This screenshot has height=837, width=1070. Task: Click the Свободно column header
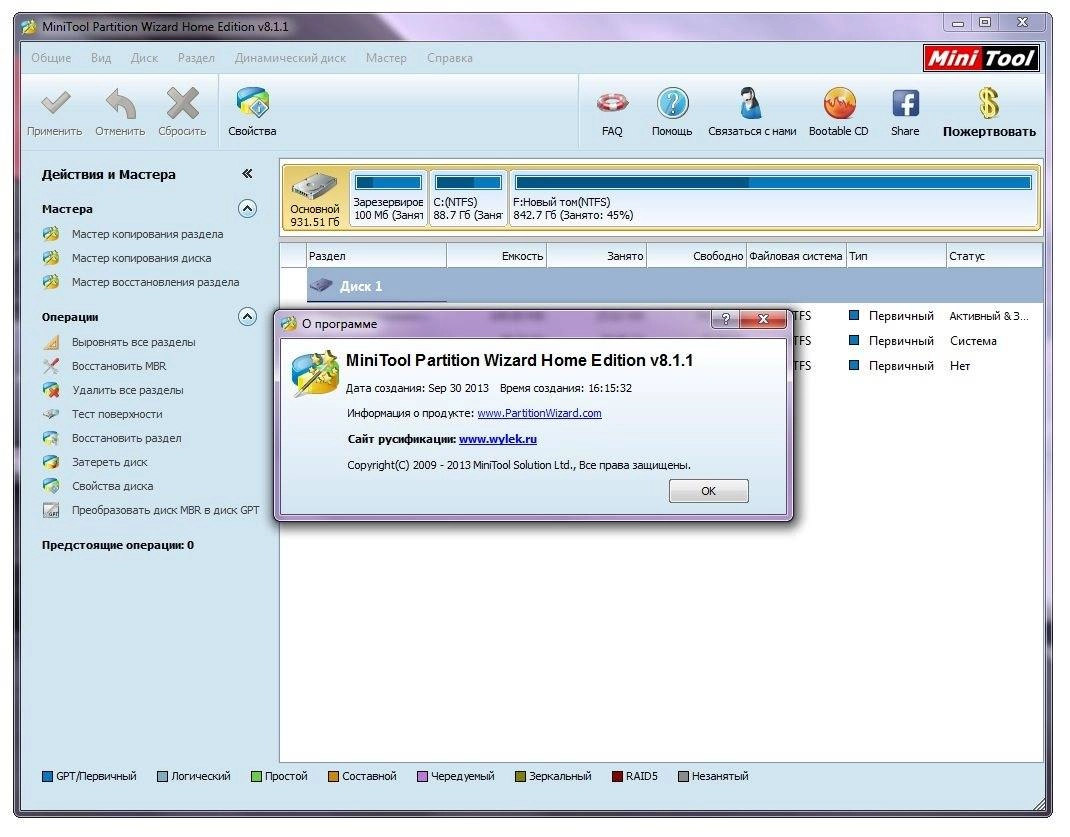(697, 256)
